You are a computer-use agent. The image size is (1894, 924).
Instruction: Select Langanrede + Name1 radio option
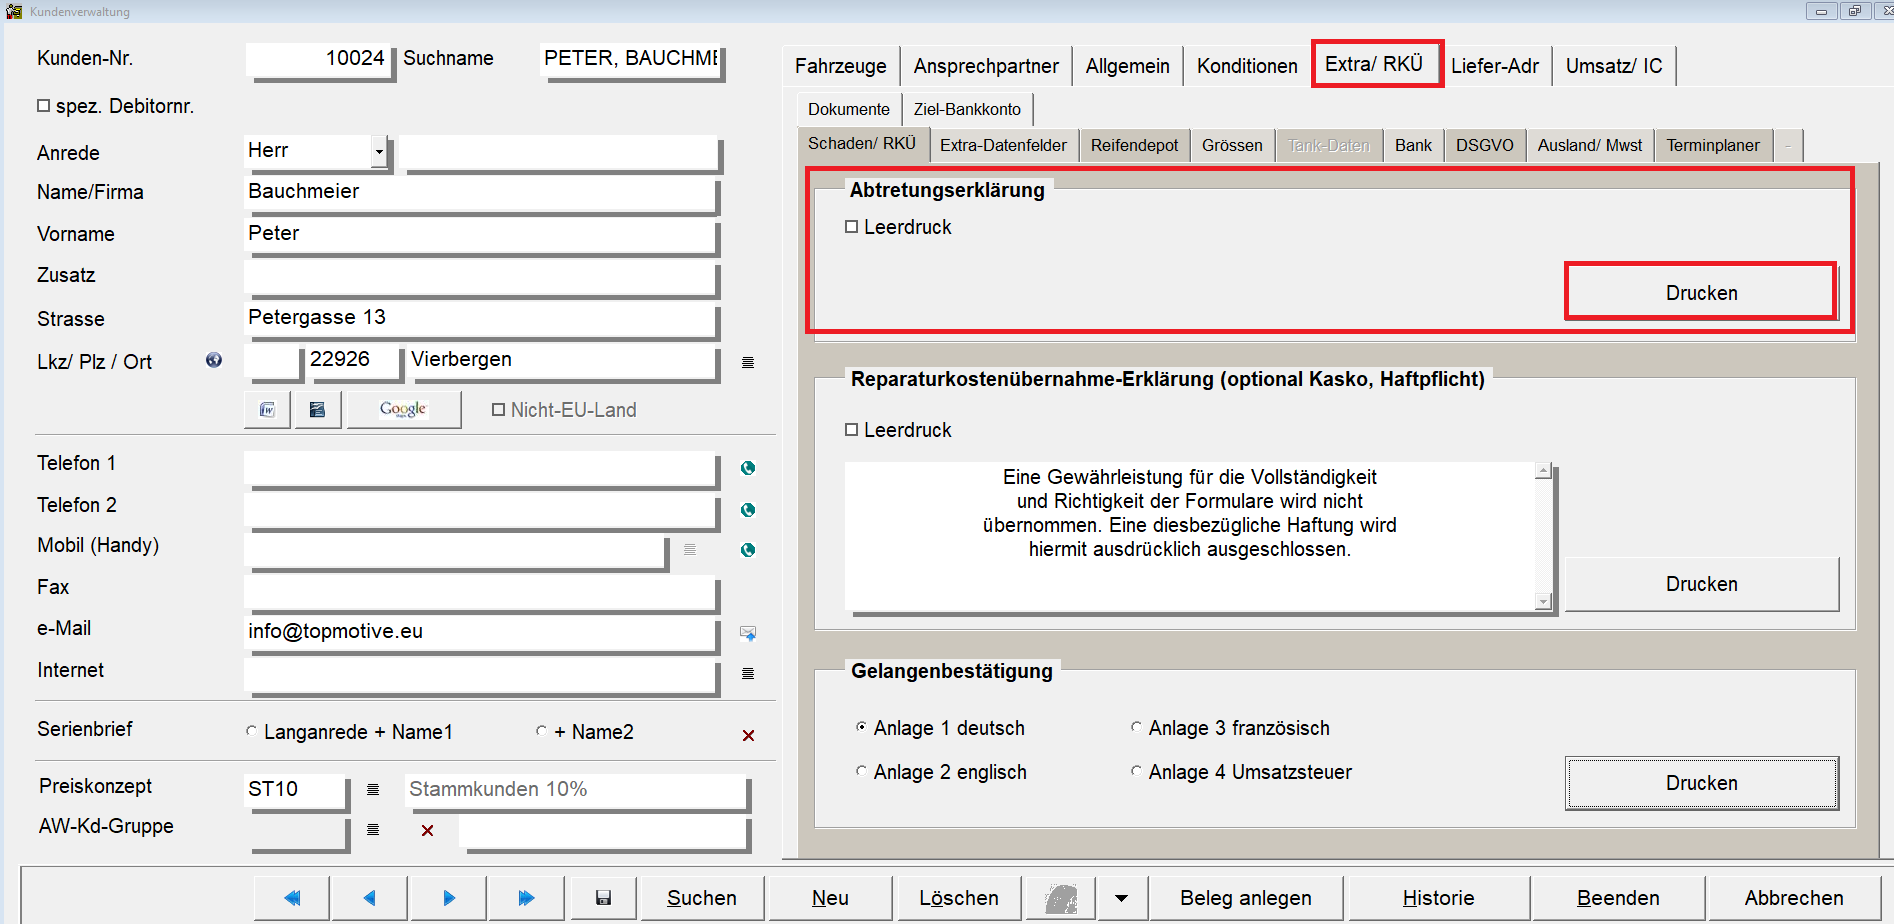(251, 731)
